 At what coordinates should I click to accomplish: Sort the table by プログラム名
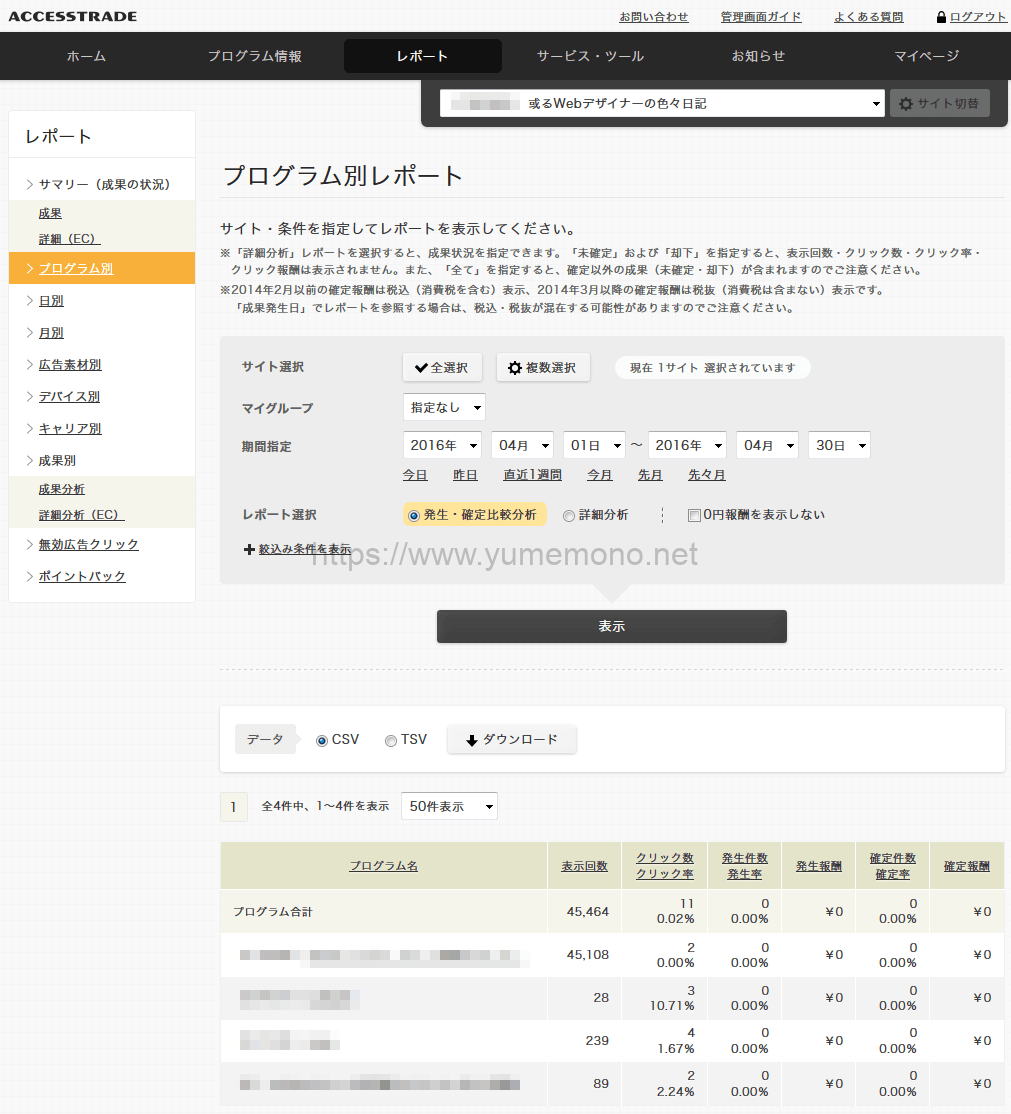383,865
